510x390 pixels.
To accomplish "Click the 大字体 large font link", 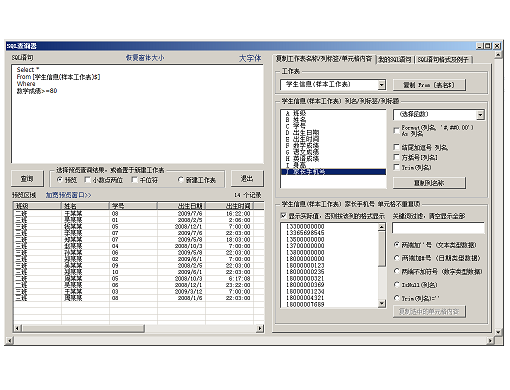I will (250, 58).
